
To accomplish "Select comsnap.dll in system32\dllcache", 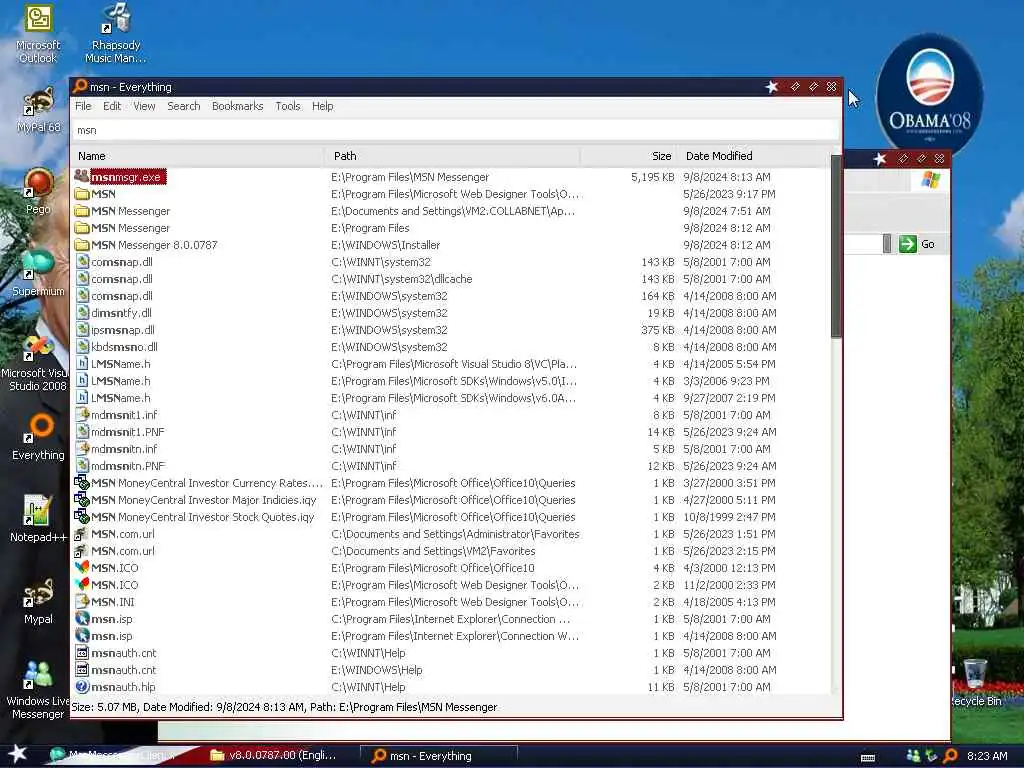I will click(451, 279).
